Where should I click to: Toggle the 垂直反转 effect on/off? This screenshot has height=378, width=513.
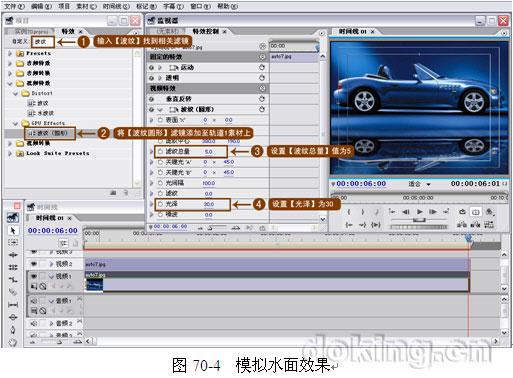tap(152, 99)
